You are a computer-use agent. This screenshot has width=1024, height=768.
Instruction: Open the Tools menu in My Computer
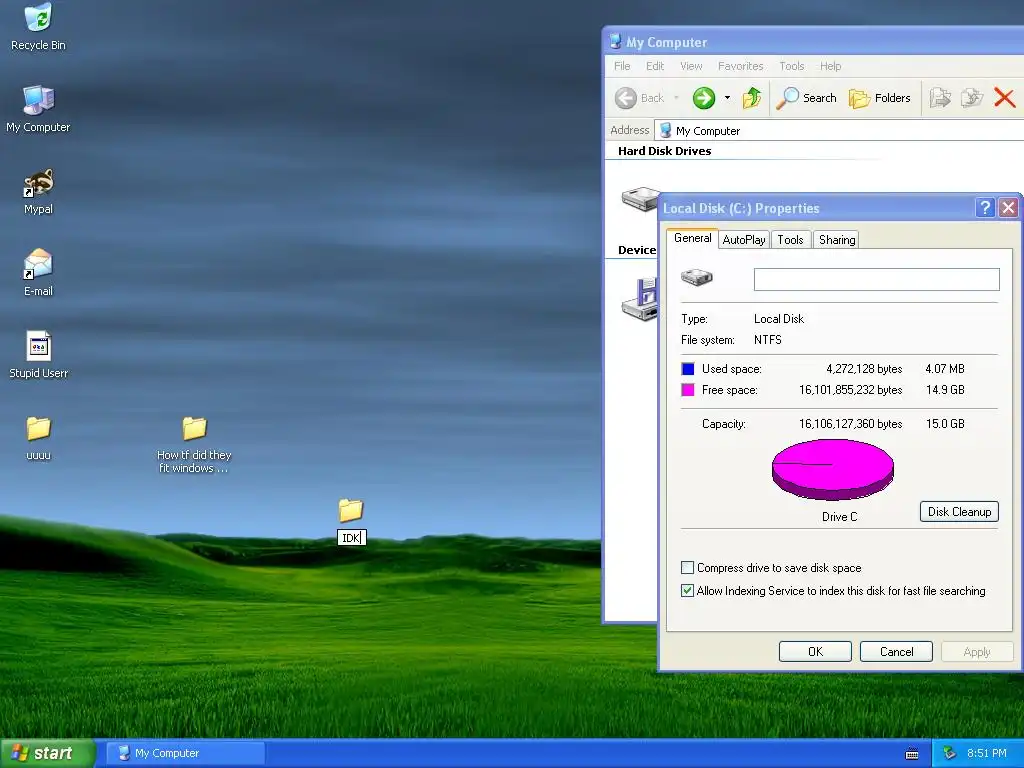[x=792, y=66]
